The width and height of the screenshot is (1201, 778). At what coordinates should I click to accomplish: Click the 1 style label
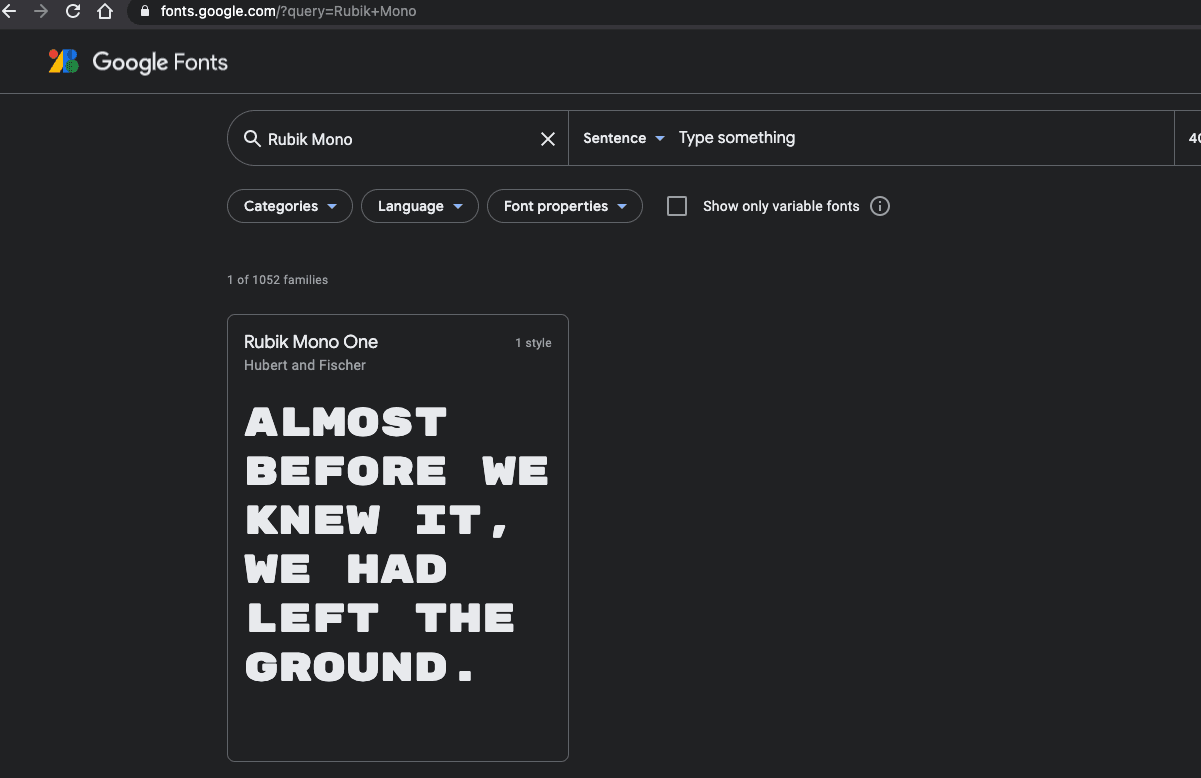point(533,343)
